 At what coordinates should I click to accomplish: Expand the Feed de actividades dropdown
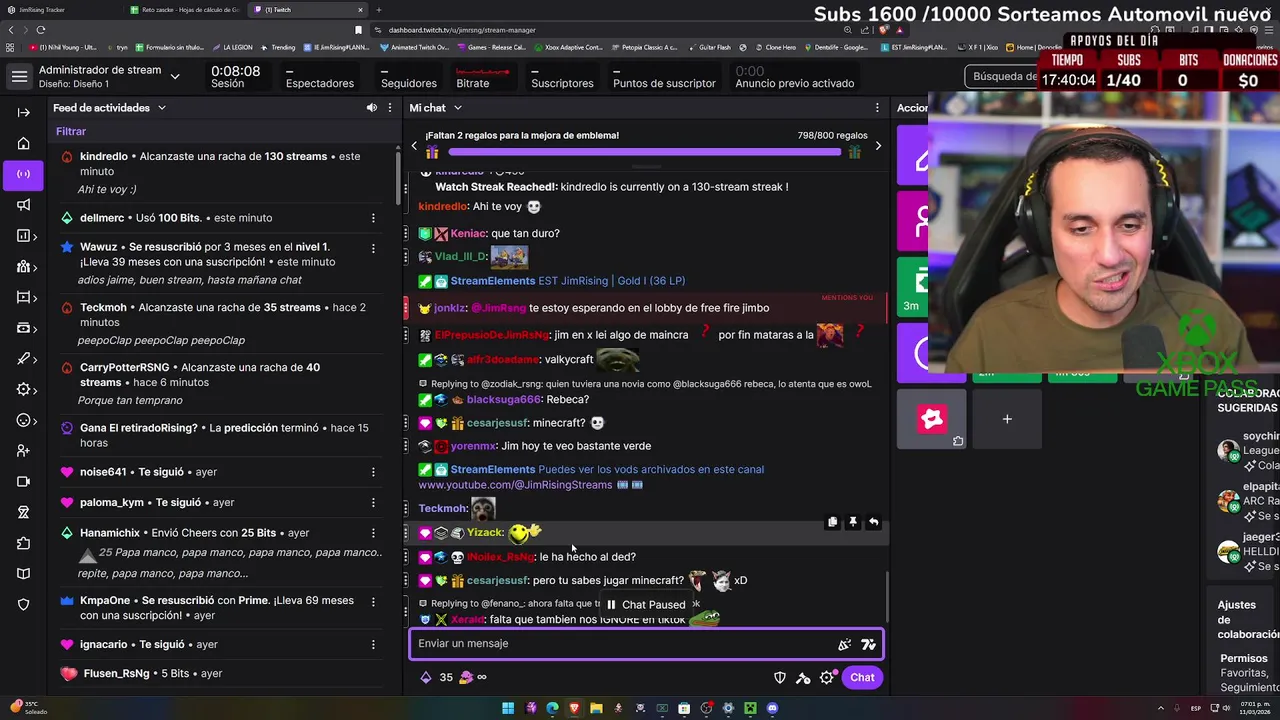(161, 108)
